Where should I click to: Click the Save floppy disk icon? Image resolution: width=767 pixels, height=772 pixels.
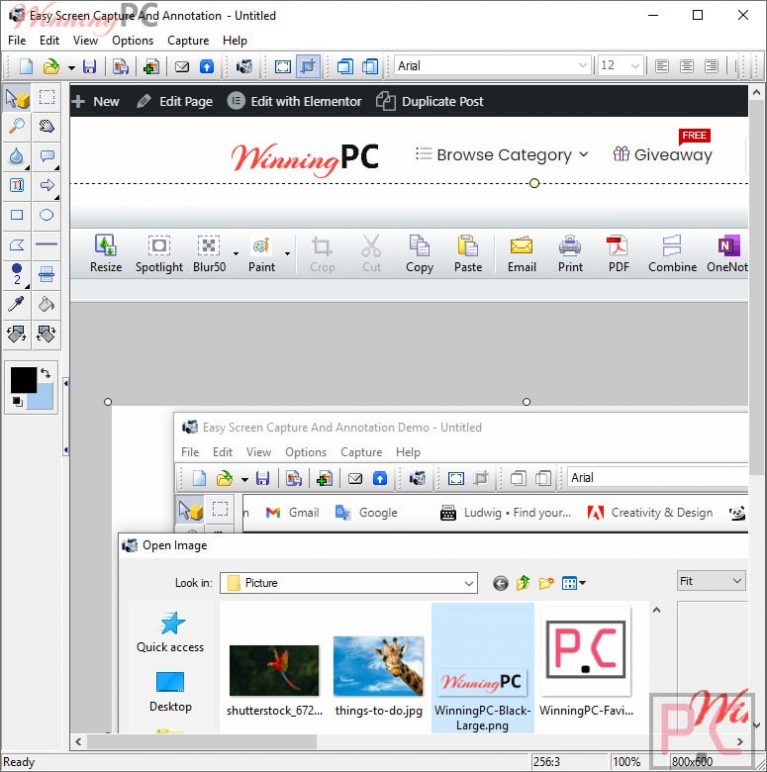[x=89, y=66]
